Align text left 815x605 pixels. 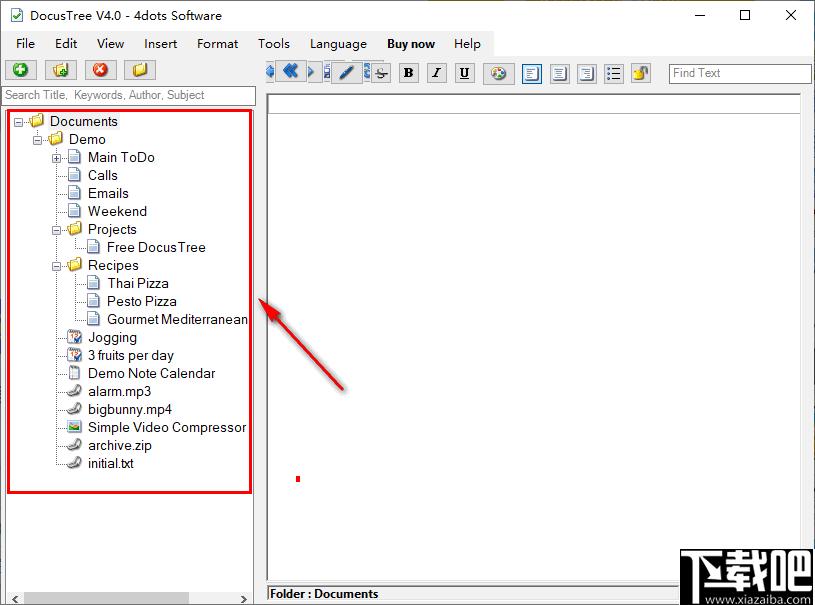coord(531,73)
